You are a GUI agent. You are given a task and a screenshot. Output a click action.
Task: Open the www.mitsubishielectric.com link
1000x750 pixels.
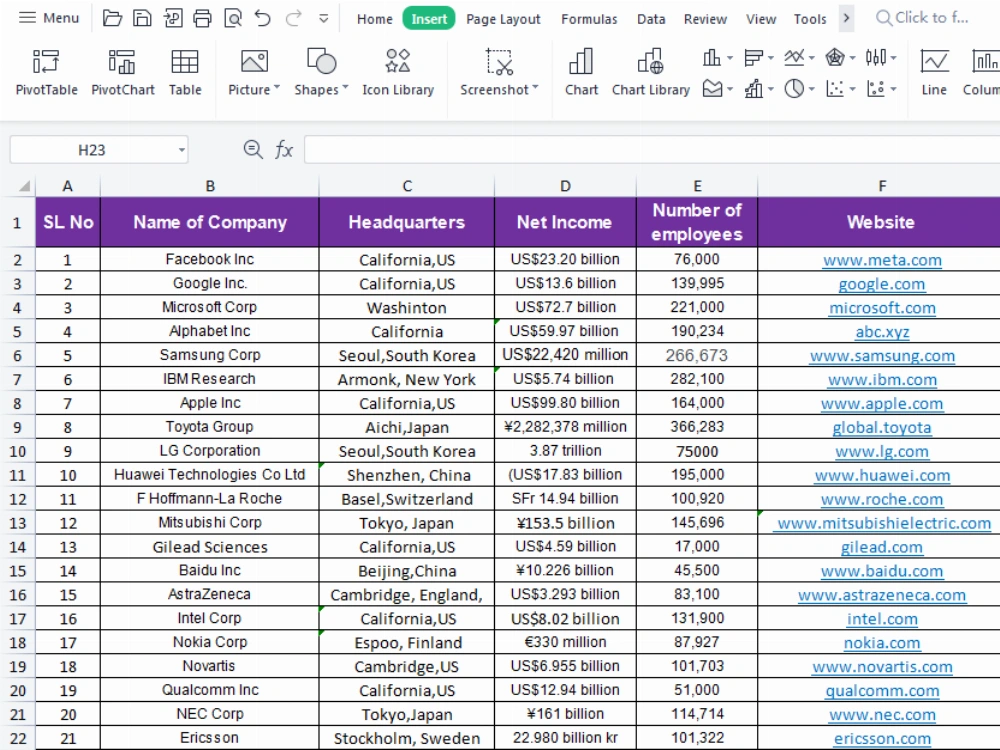tap(884, 524)
